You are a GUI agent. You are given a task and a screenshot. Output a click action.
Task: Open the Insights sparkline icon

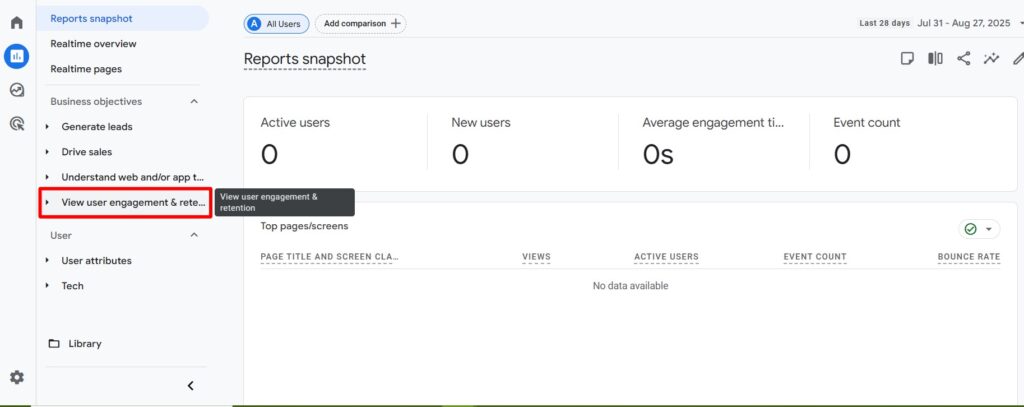[991, 58]
